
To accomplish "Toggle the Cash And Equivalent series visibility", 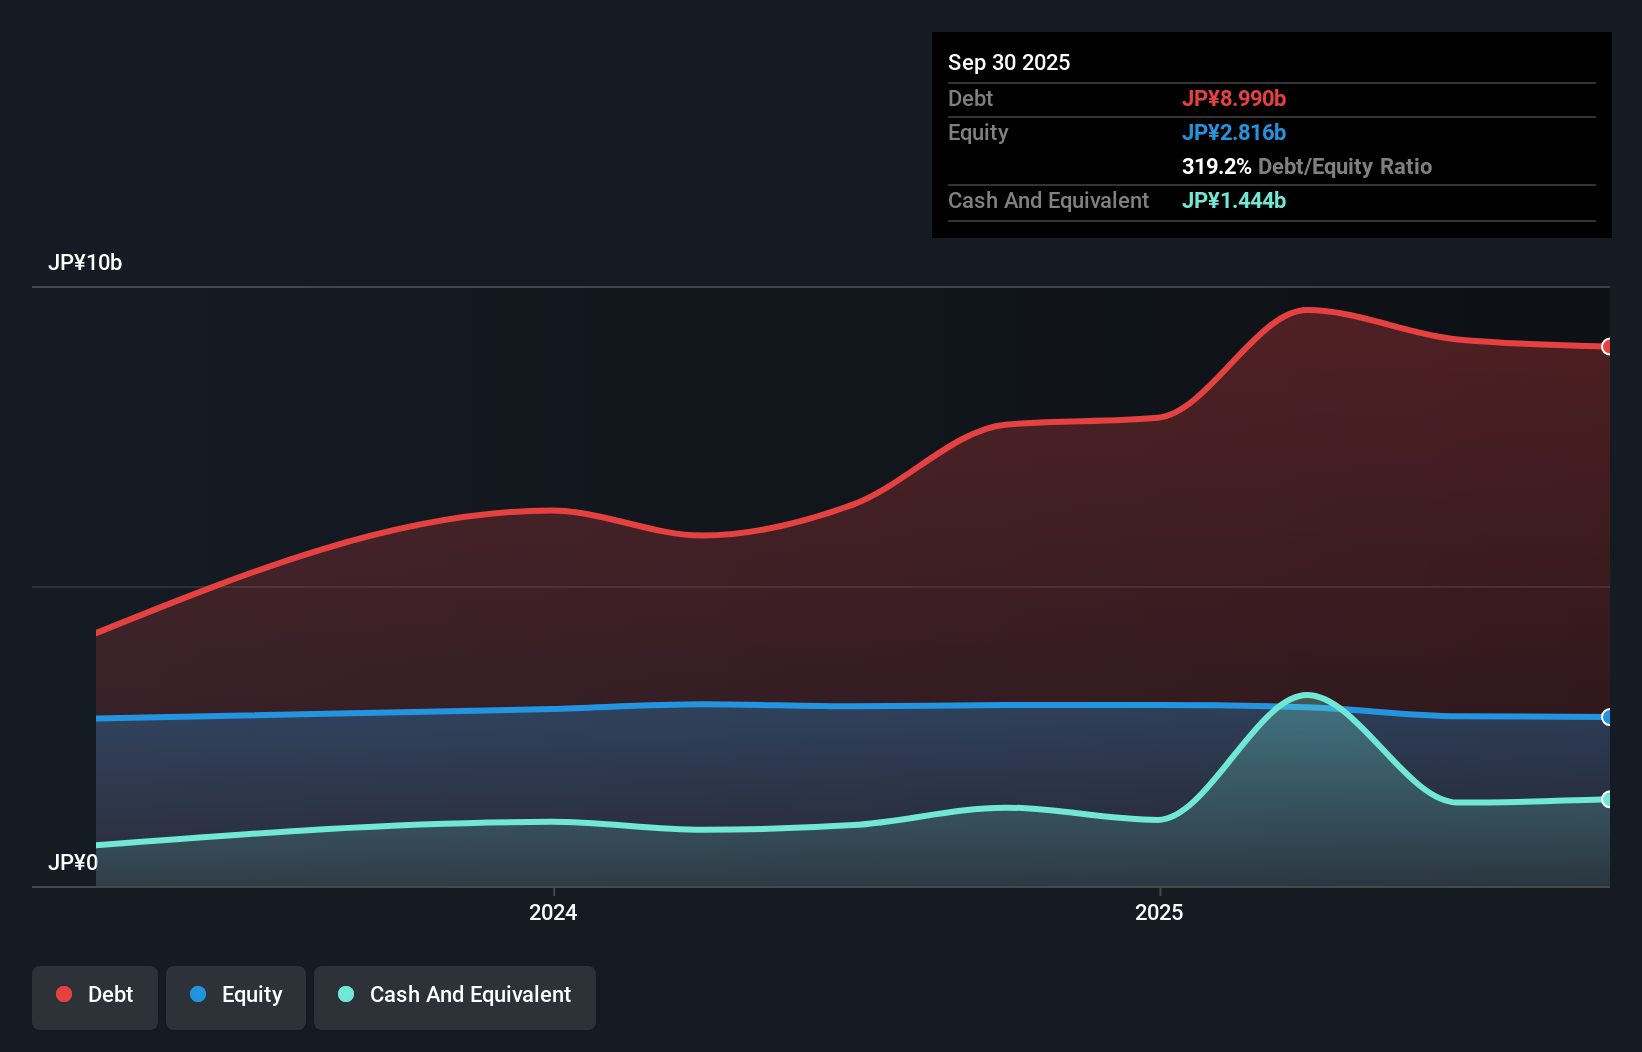I will tap(455, 995).
